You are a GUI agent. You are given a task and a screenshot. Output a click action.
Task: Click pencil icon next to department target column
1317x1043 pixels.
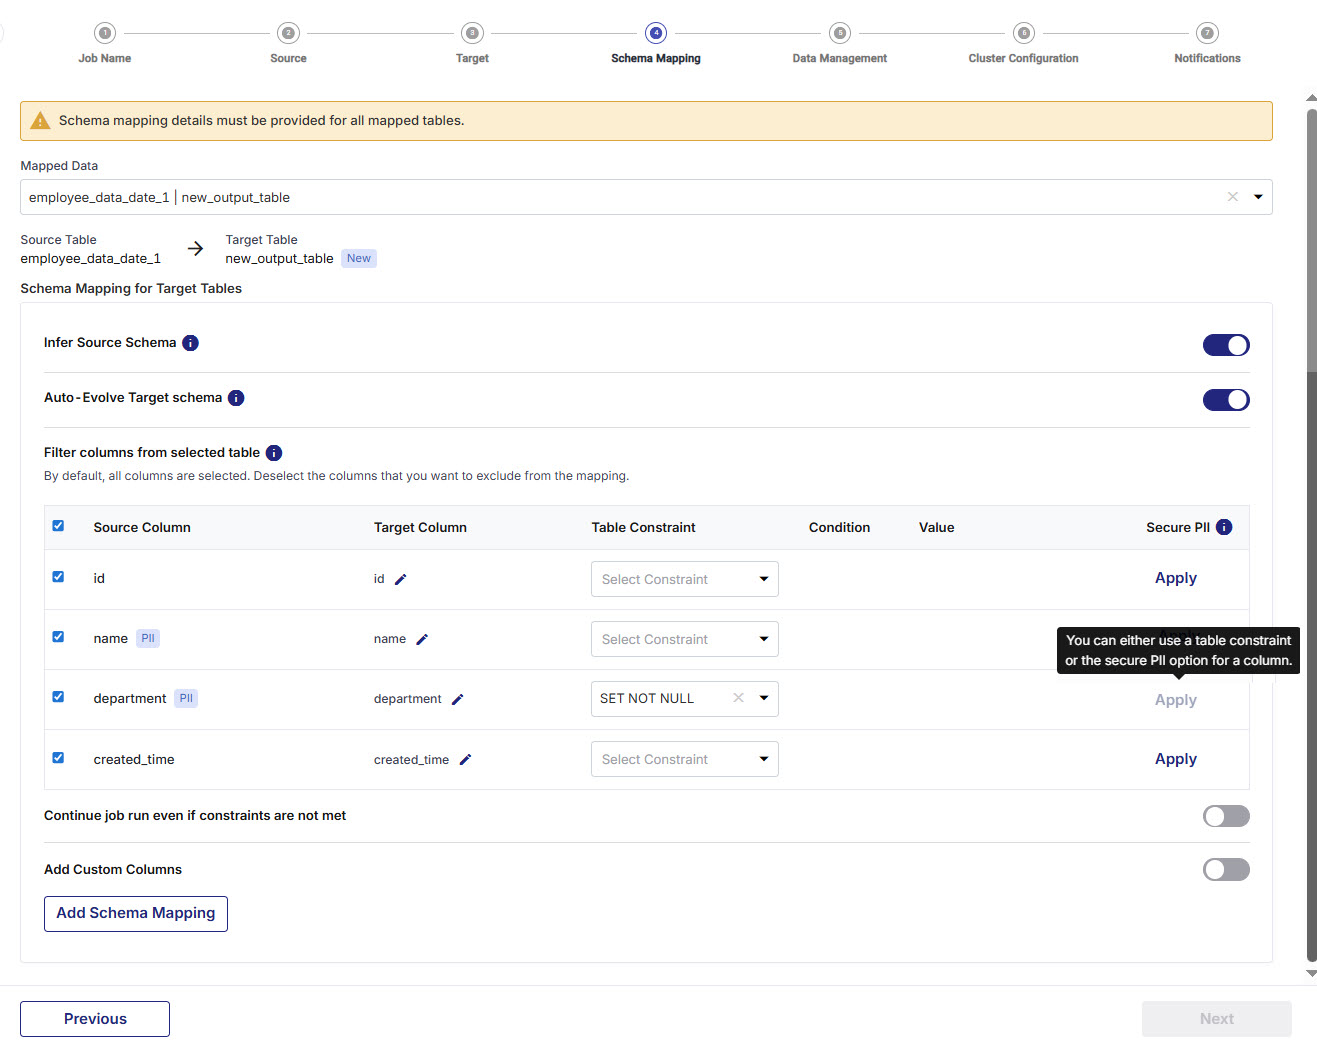pyautogui.click(x=457, y=699)
